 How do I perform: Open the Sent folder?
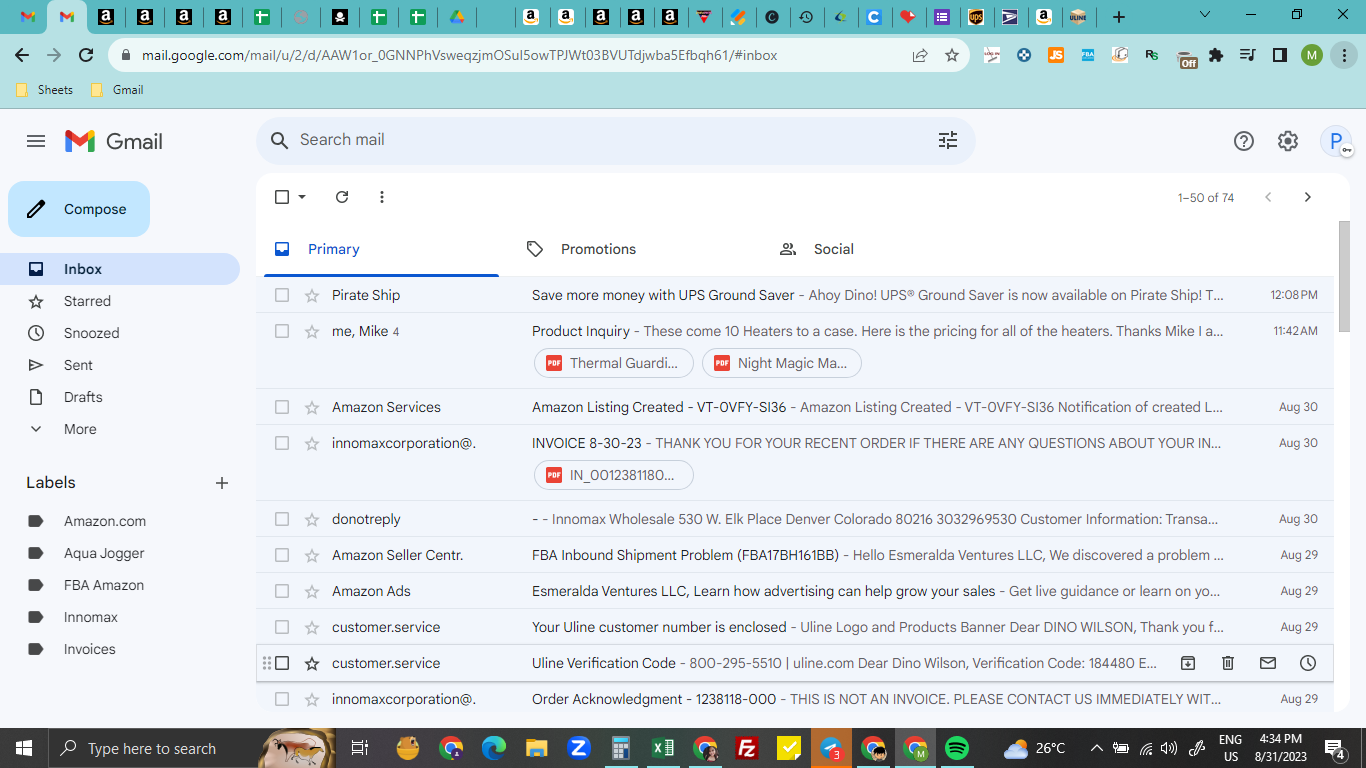[120, 365]
